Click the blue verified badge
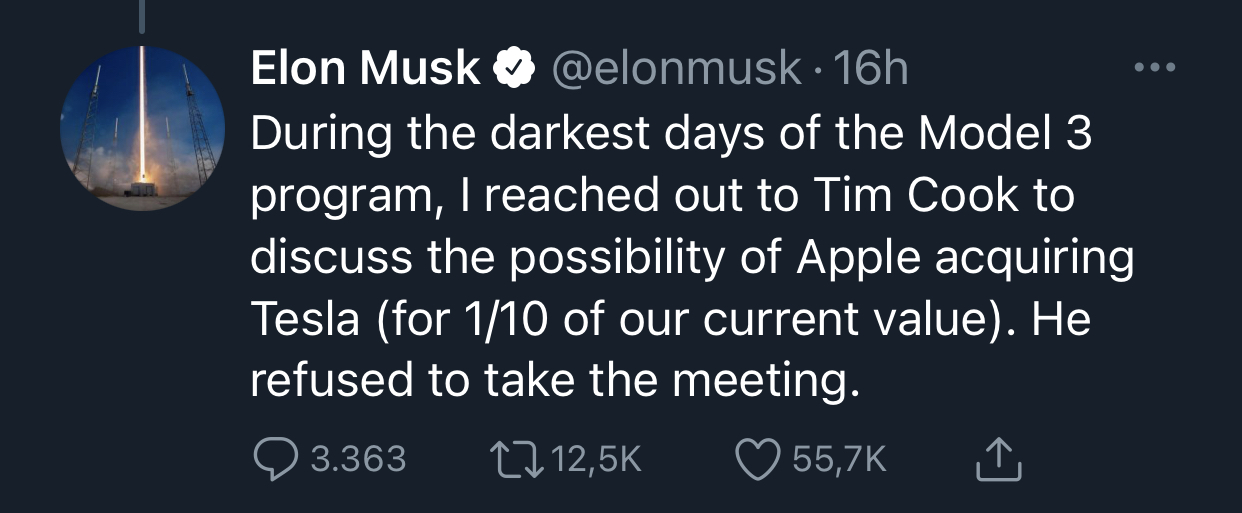 (510, 69)
